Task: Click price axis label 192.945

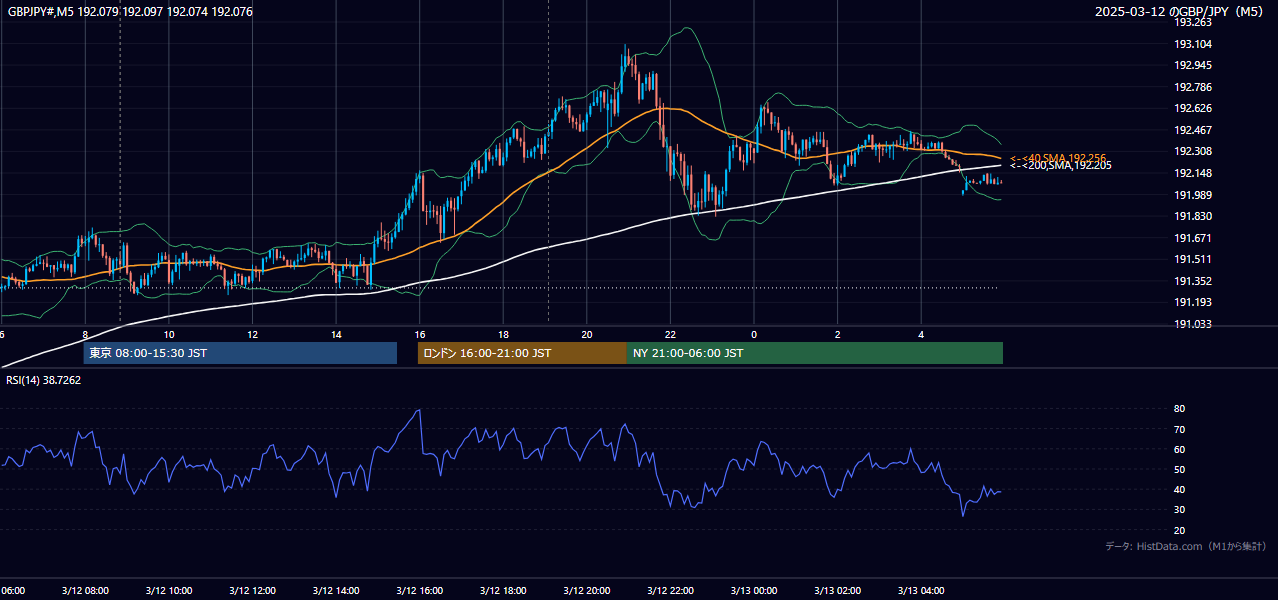Action: [x=1193, y=65]
